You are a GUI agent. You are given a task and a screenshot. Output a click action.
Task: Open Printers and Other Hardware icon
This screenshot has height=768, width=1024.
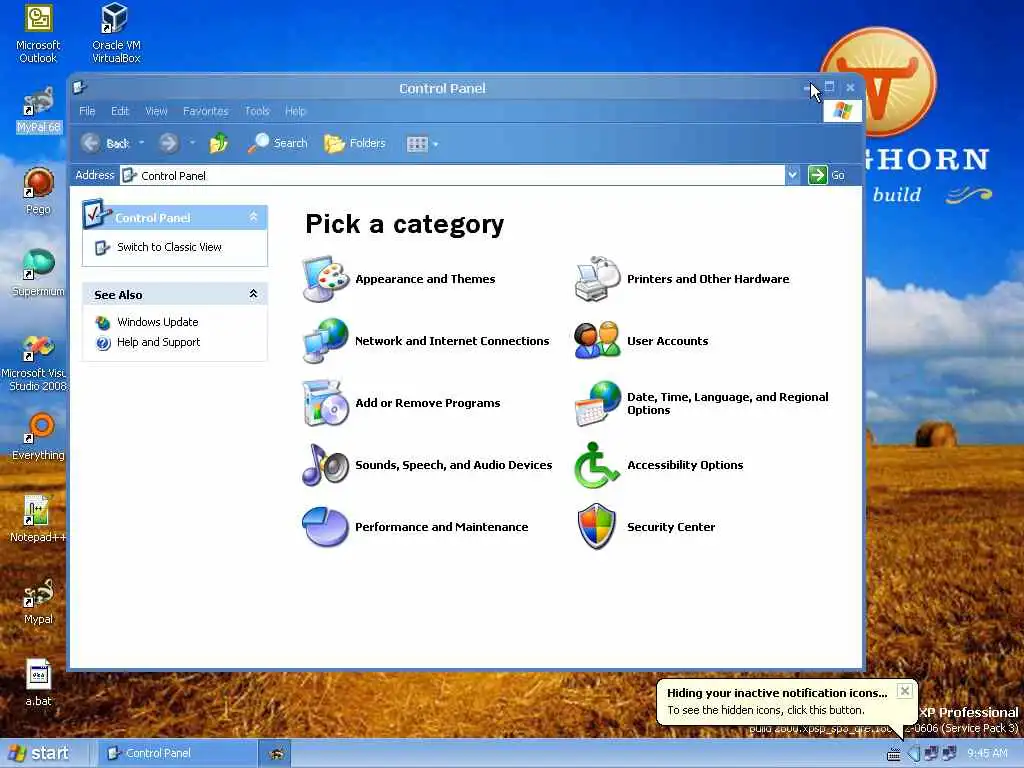[598, 279]
